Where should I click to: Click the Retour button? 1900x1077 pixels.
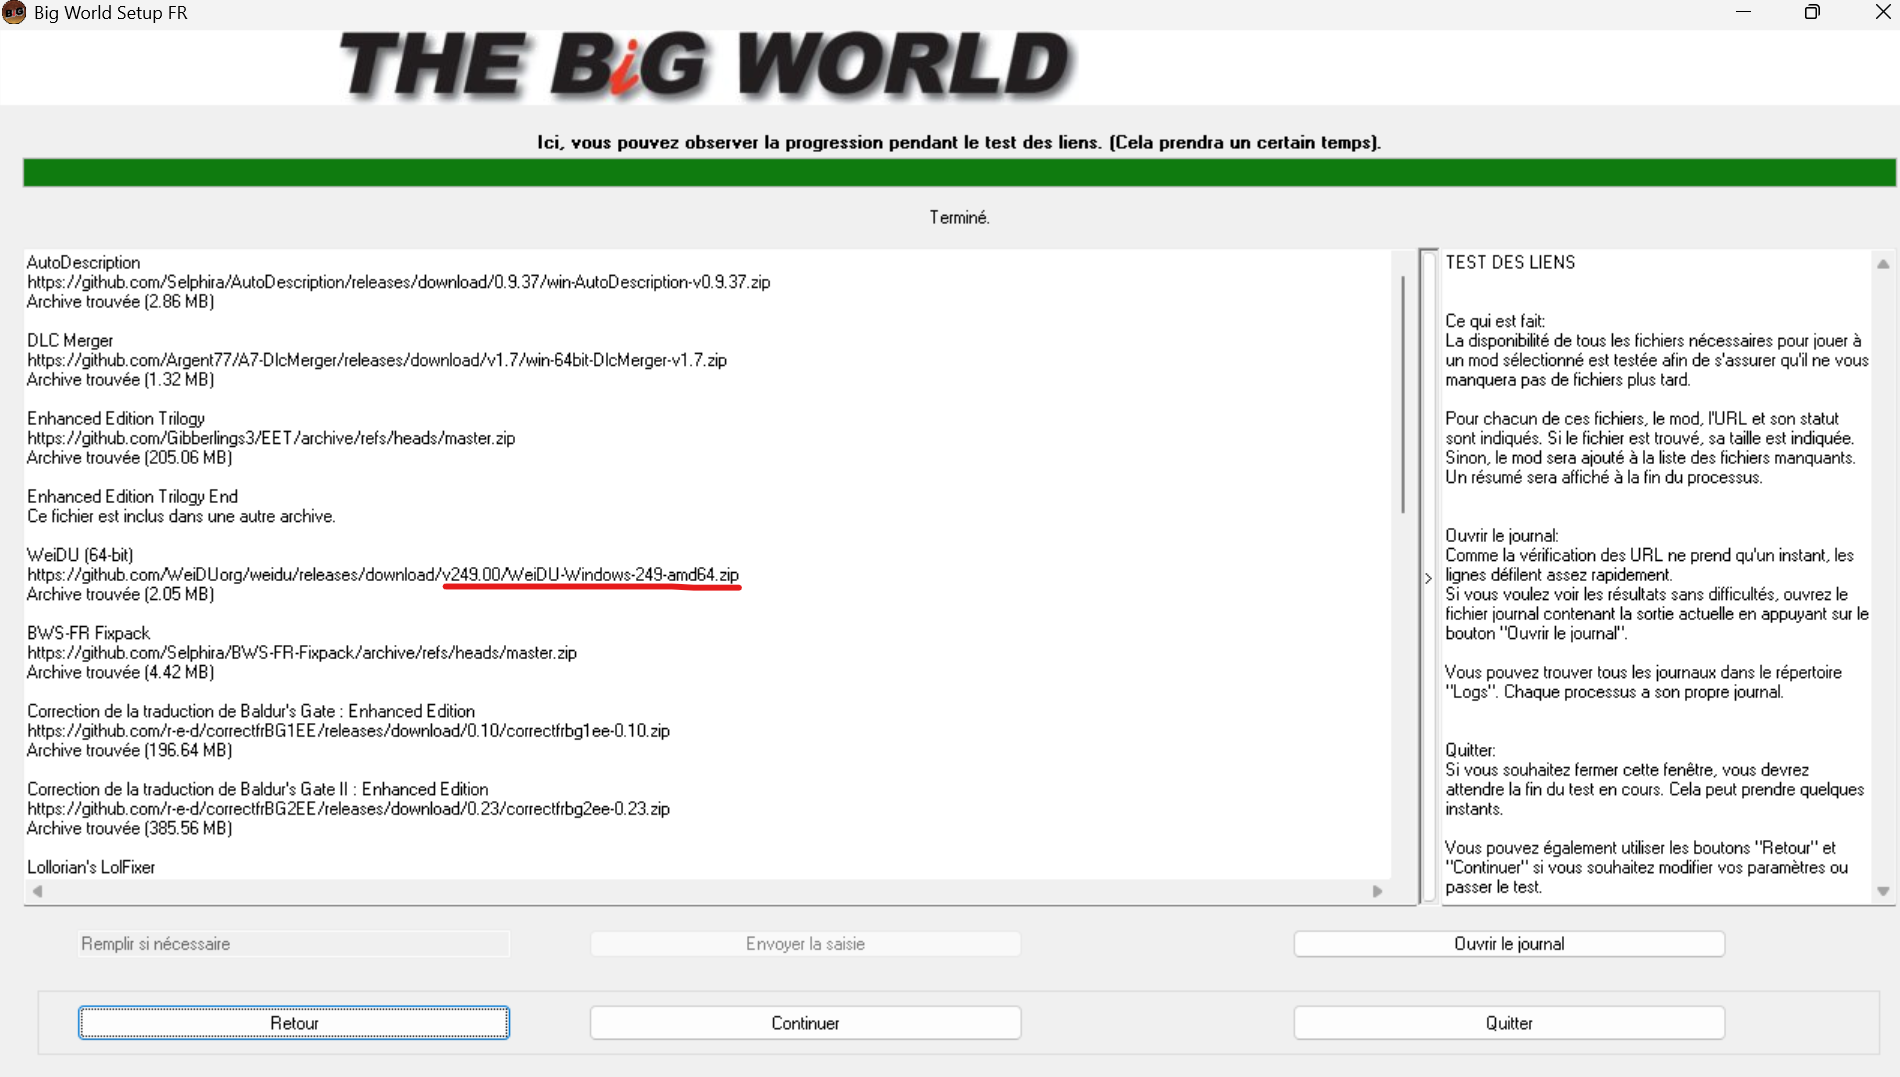tap(294, 1023)
